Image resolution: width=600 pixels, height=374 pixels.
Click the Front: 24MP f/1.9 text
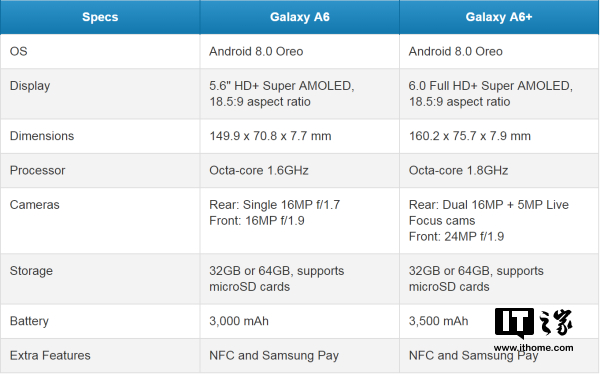(x=456, y=237)
